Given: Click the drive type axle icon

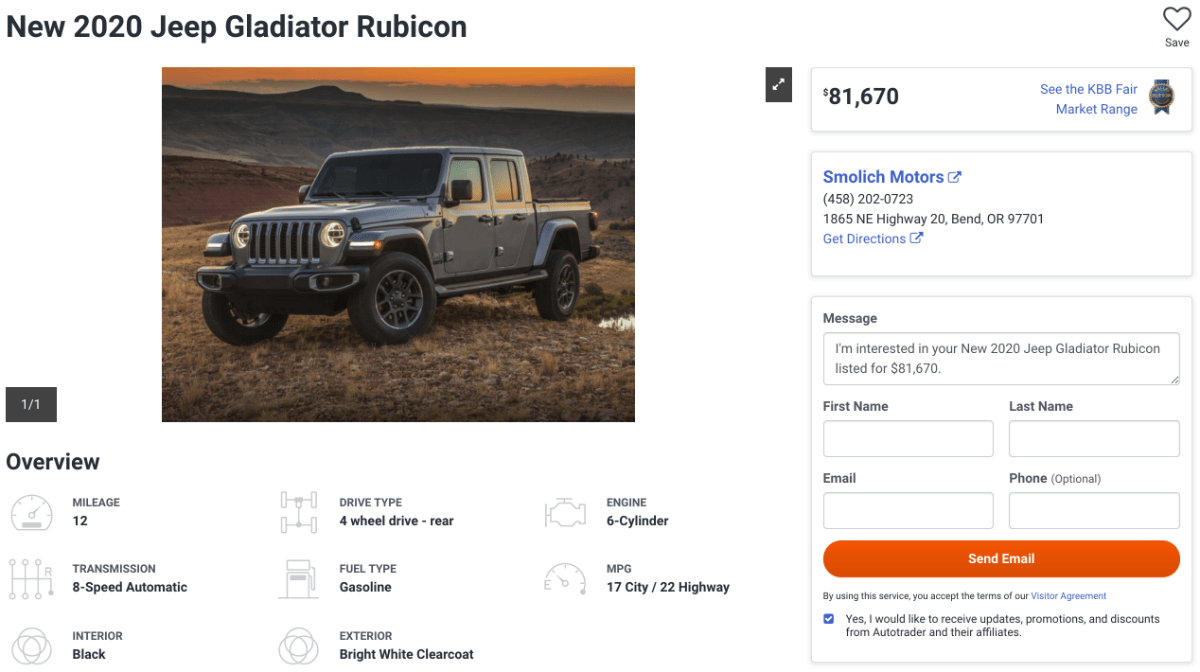Looking at the screenshot, I should coord(298,512).
